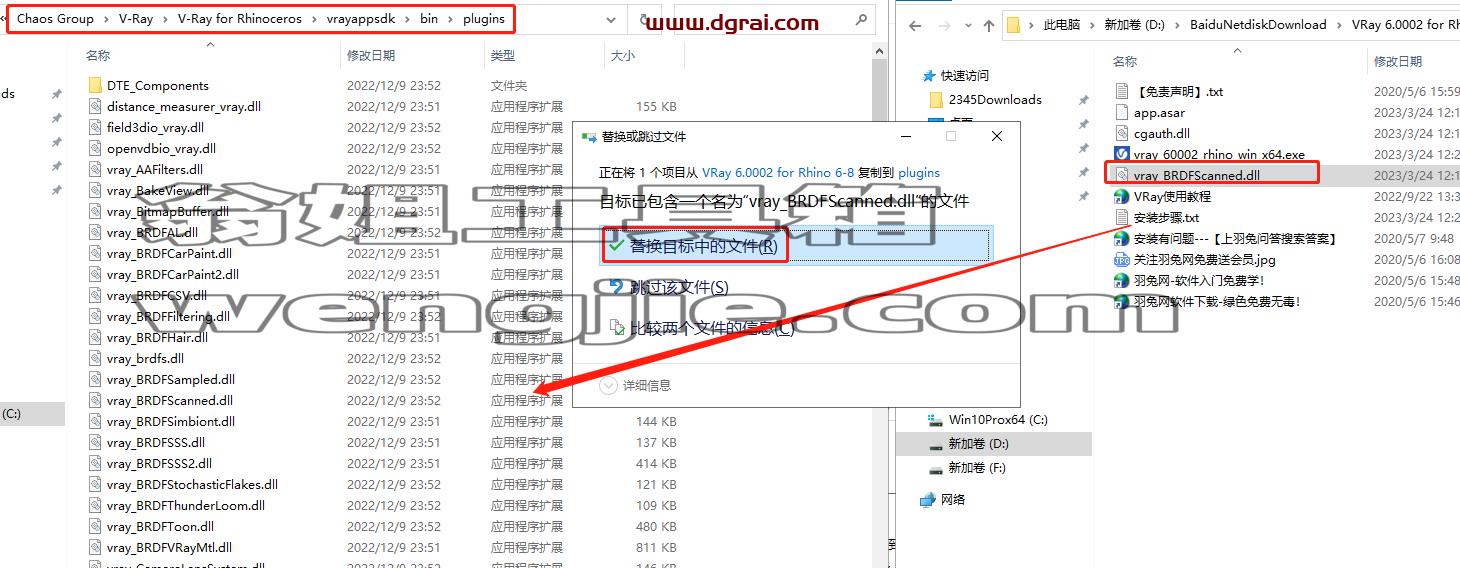Viewport: 1460px width, 568px height.
Task: Click the 2345Downloads folder icon in navigation pane
Action: [936, 99]
